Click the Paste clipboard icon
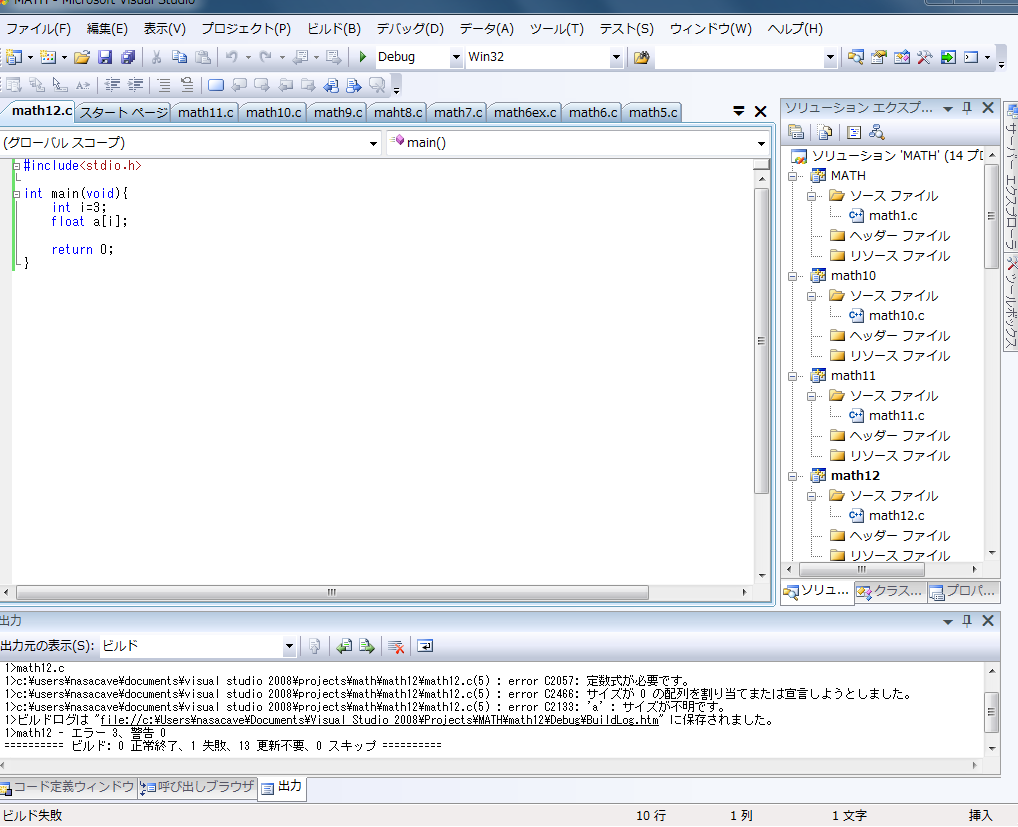 pyautogui.click(x=203, y=57)
